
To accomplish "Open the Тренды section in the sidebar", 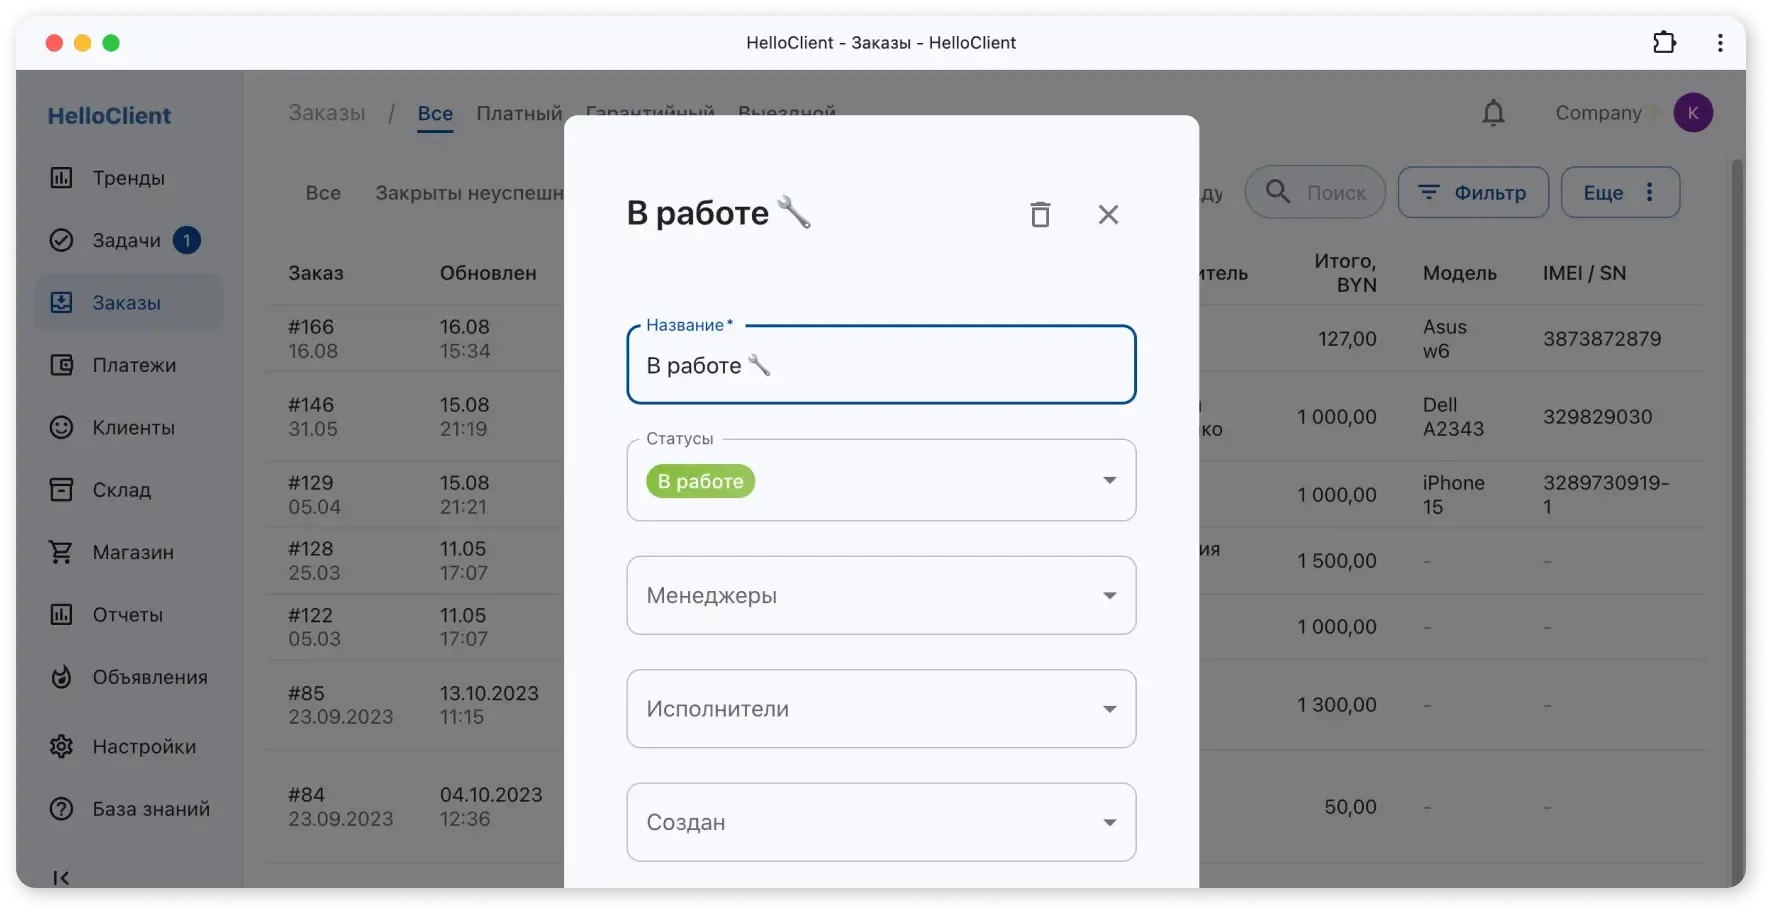I will coord(128,178).
